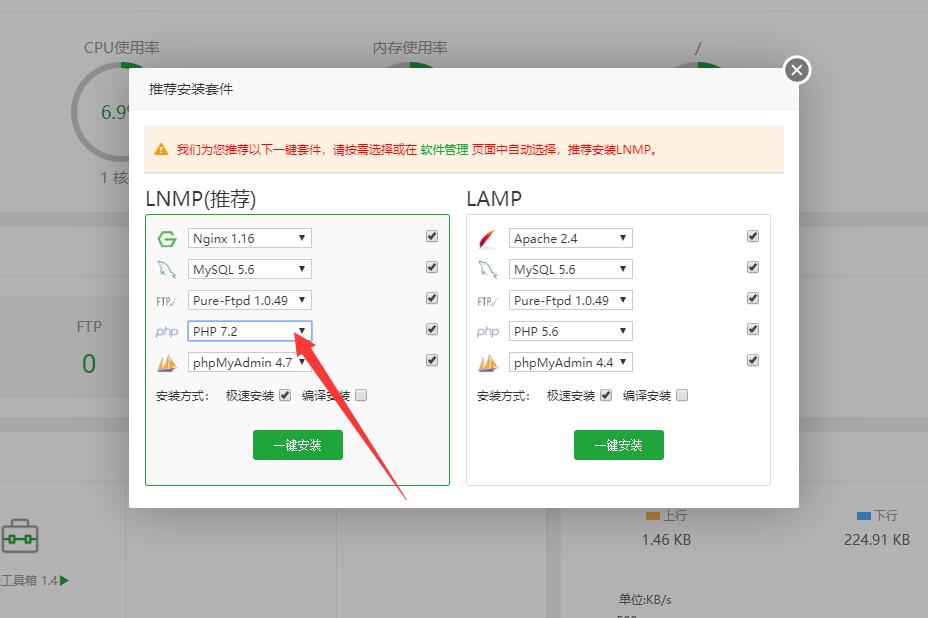Click the phpMyAdmin sailboat icon in LAMP

(x=488, y=363)
